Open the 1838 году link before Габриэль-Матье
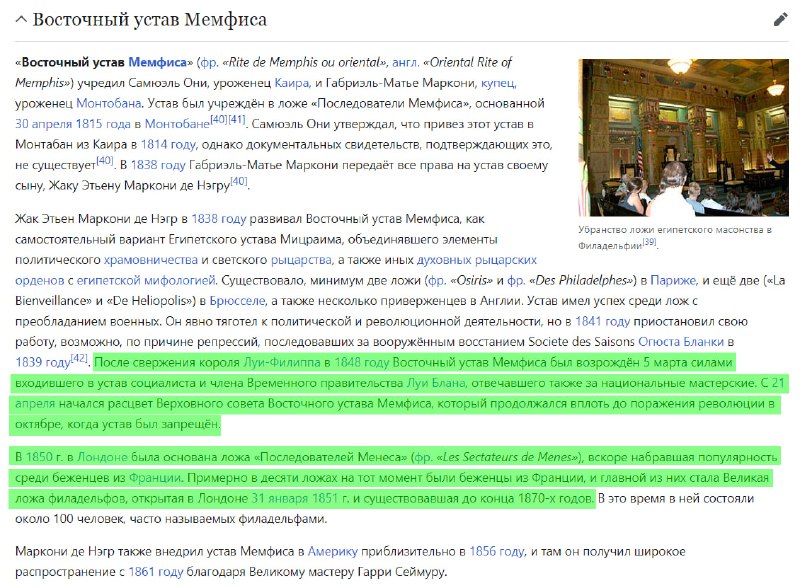Screen dimensions: 800x588 [158, 165]
